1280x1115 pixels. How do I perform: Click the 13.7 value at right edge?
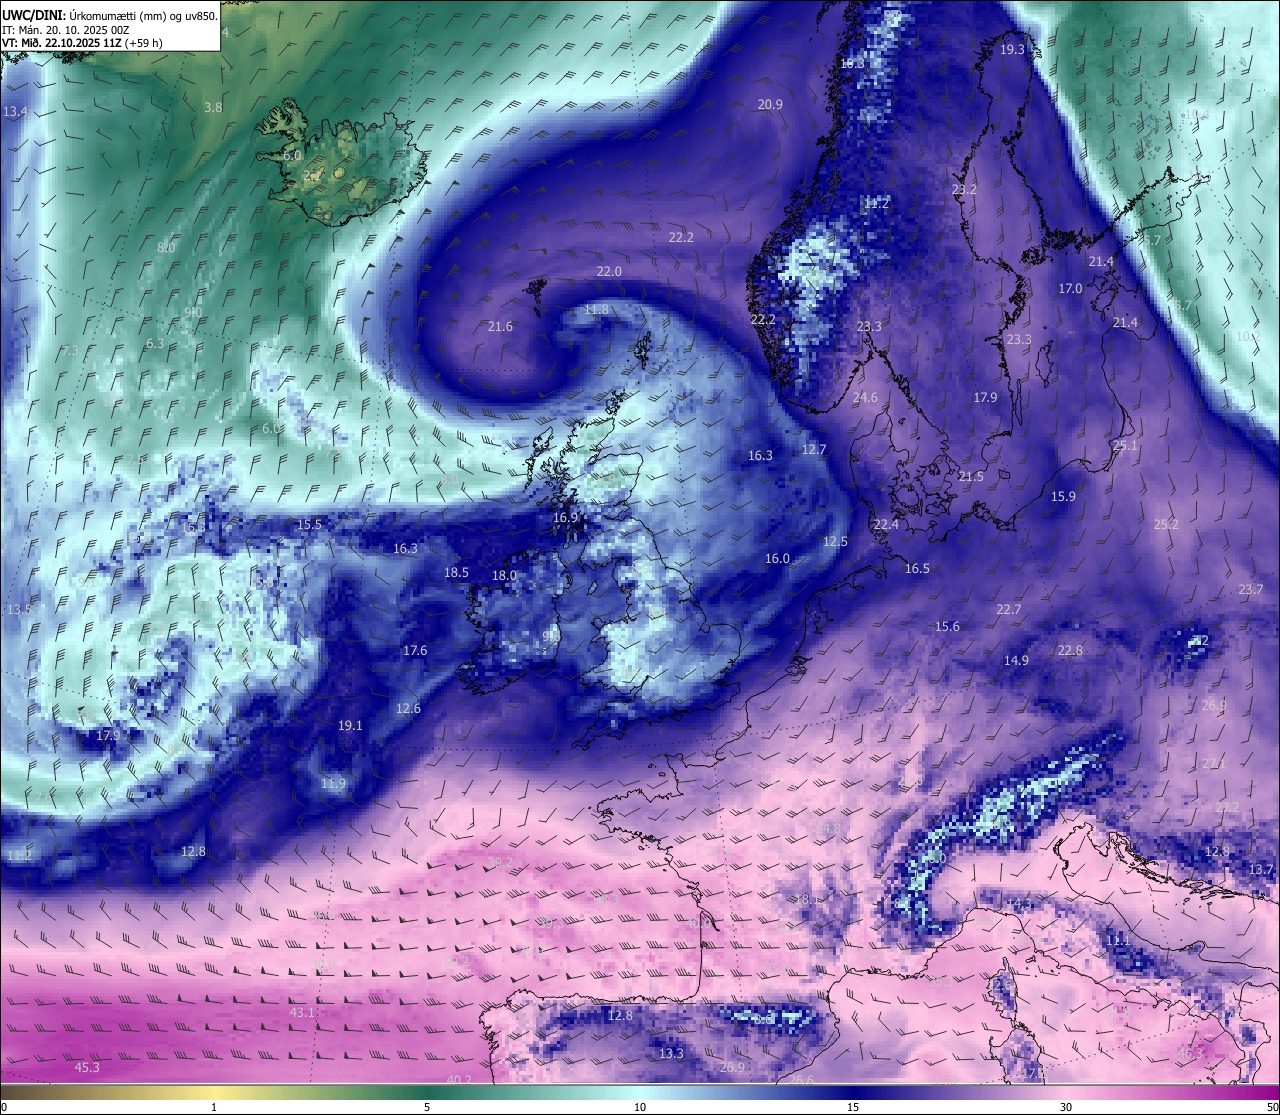(1262, 869)
